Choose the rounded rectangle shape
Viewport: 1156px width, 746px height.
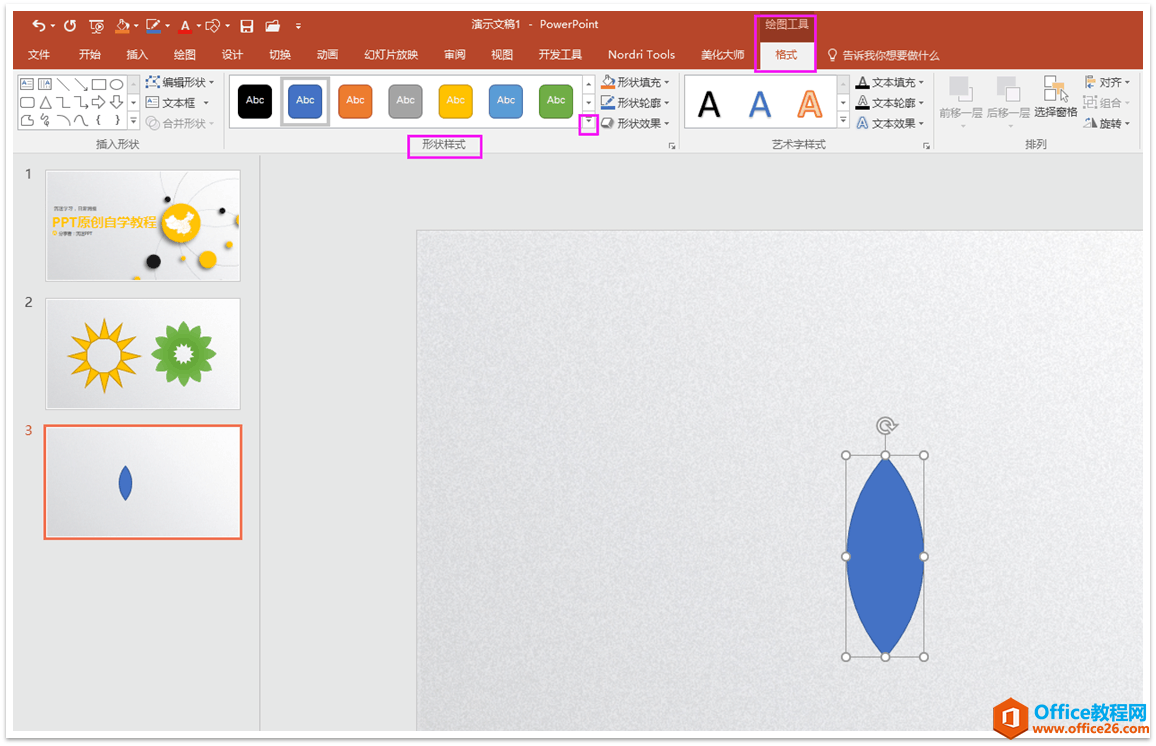[27, 102]
